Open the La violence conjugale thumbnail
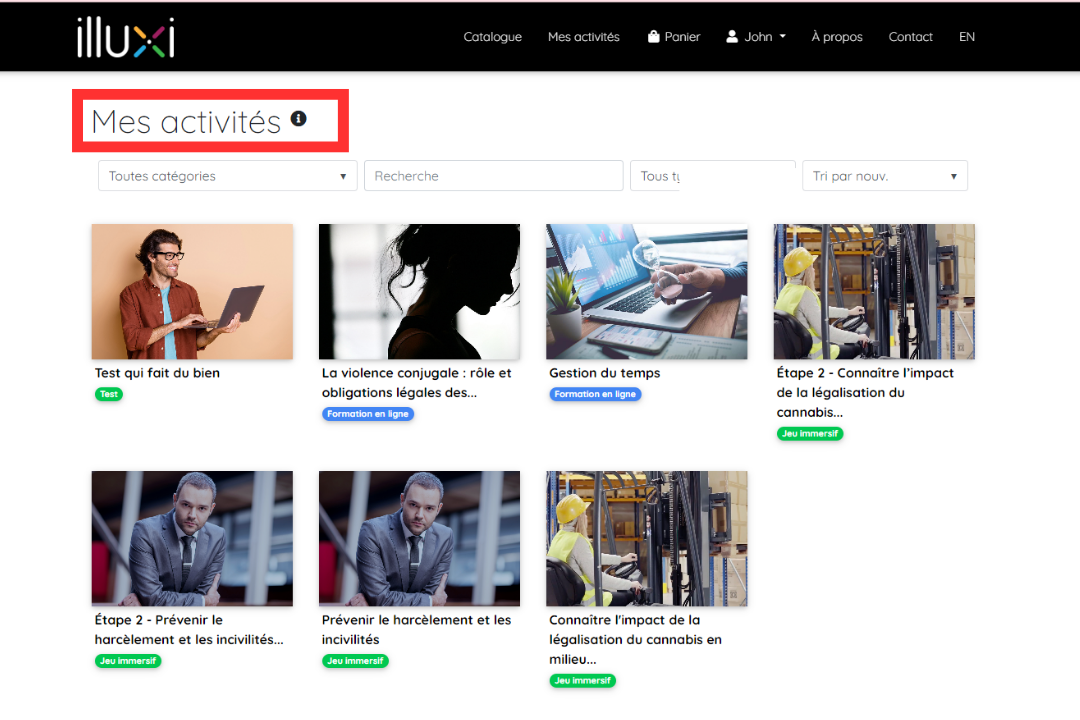This screenshot has width=1080, height=720. [419, 291]
